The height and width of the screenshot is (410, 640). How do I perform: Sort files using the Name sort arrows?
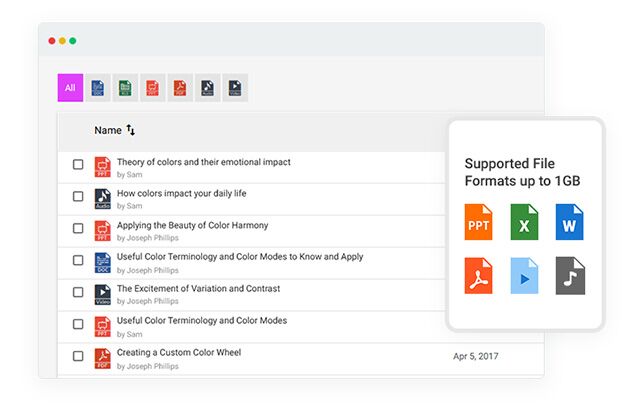pyautogui.click(x=131, y=130)
